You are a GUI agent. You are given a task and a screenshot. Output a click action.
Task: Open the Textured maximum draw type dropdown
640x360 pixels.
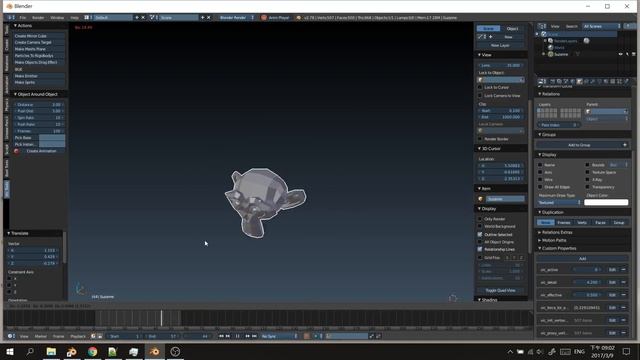coord(559,202)
